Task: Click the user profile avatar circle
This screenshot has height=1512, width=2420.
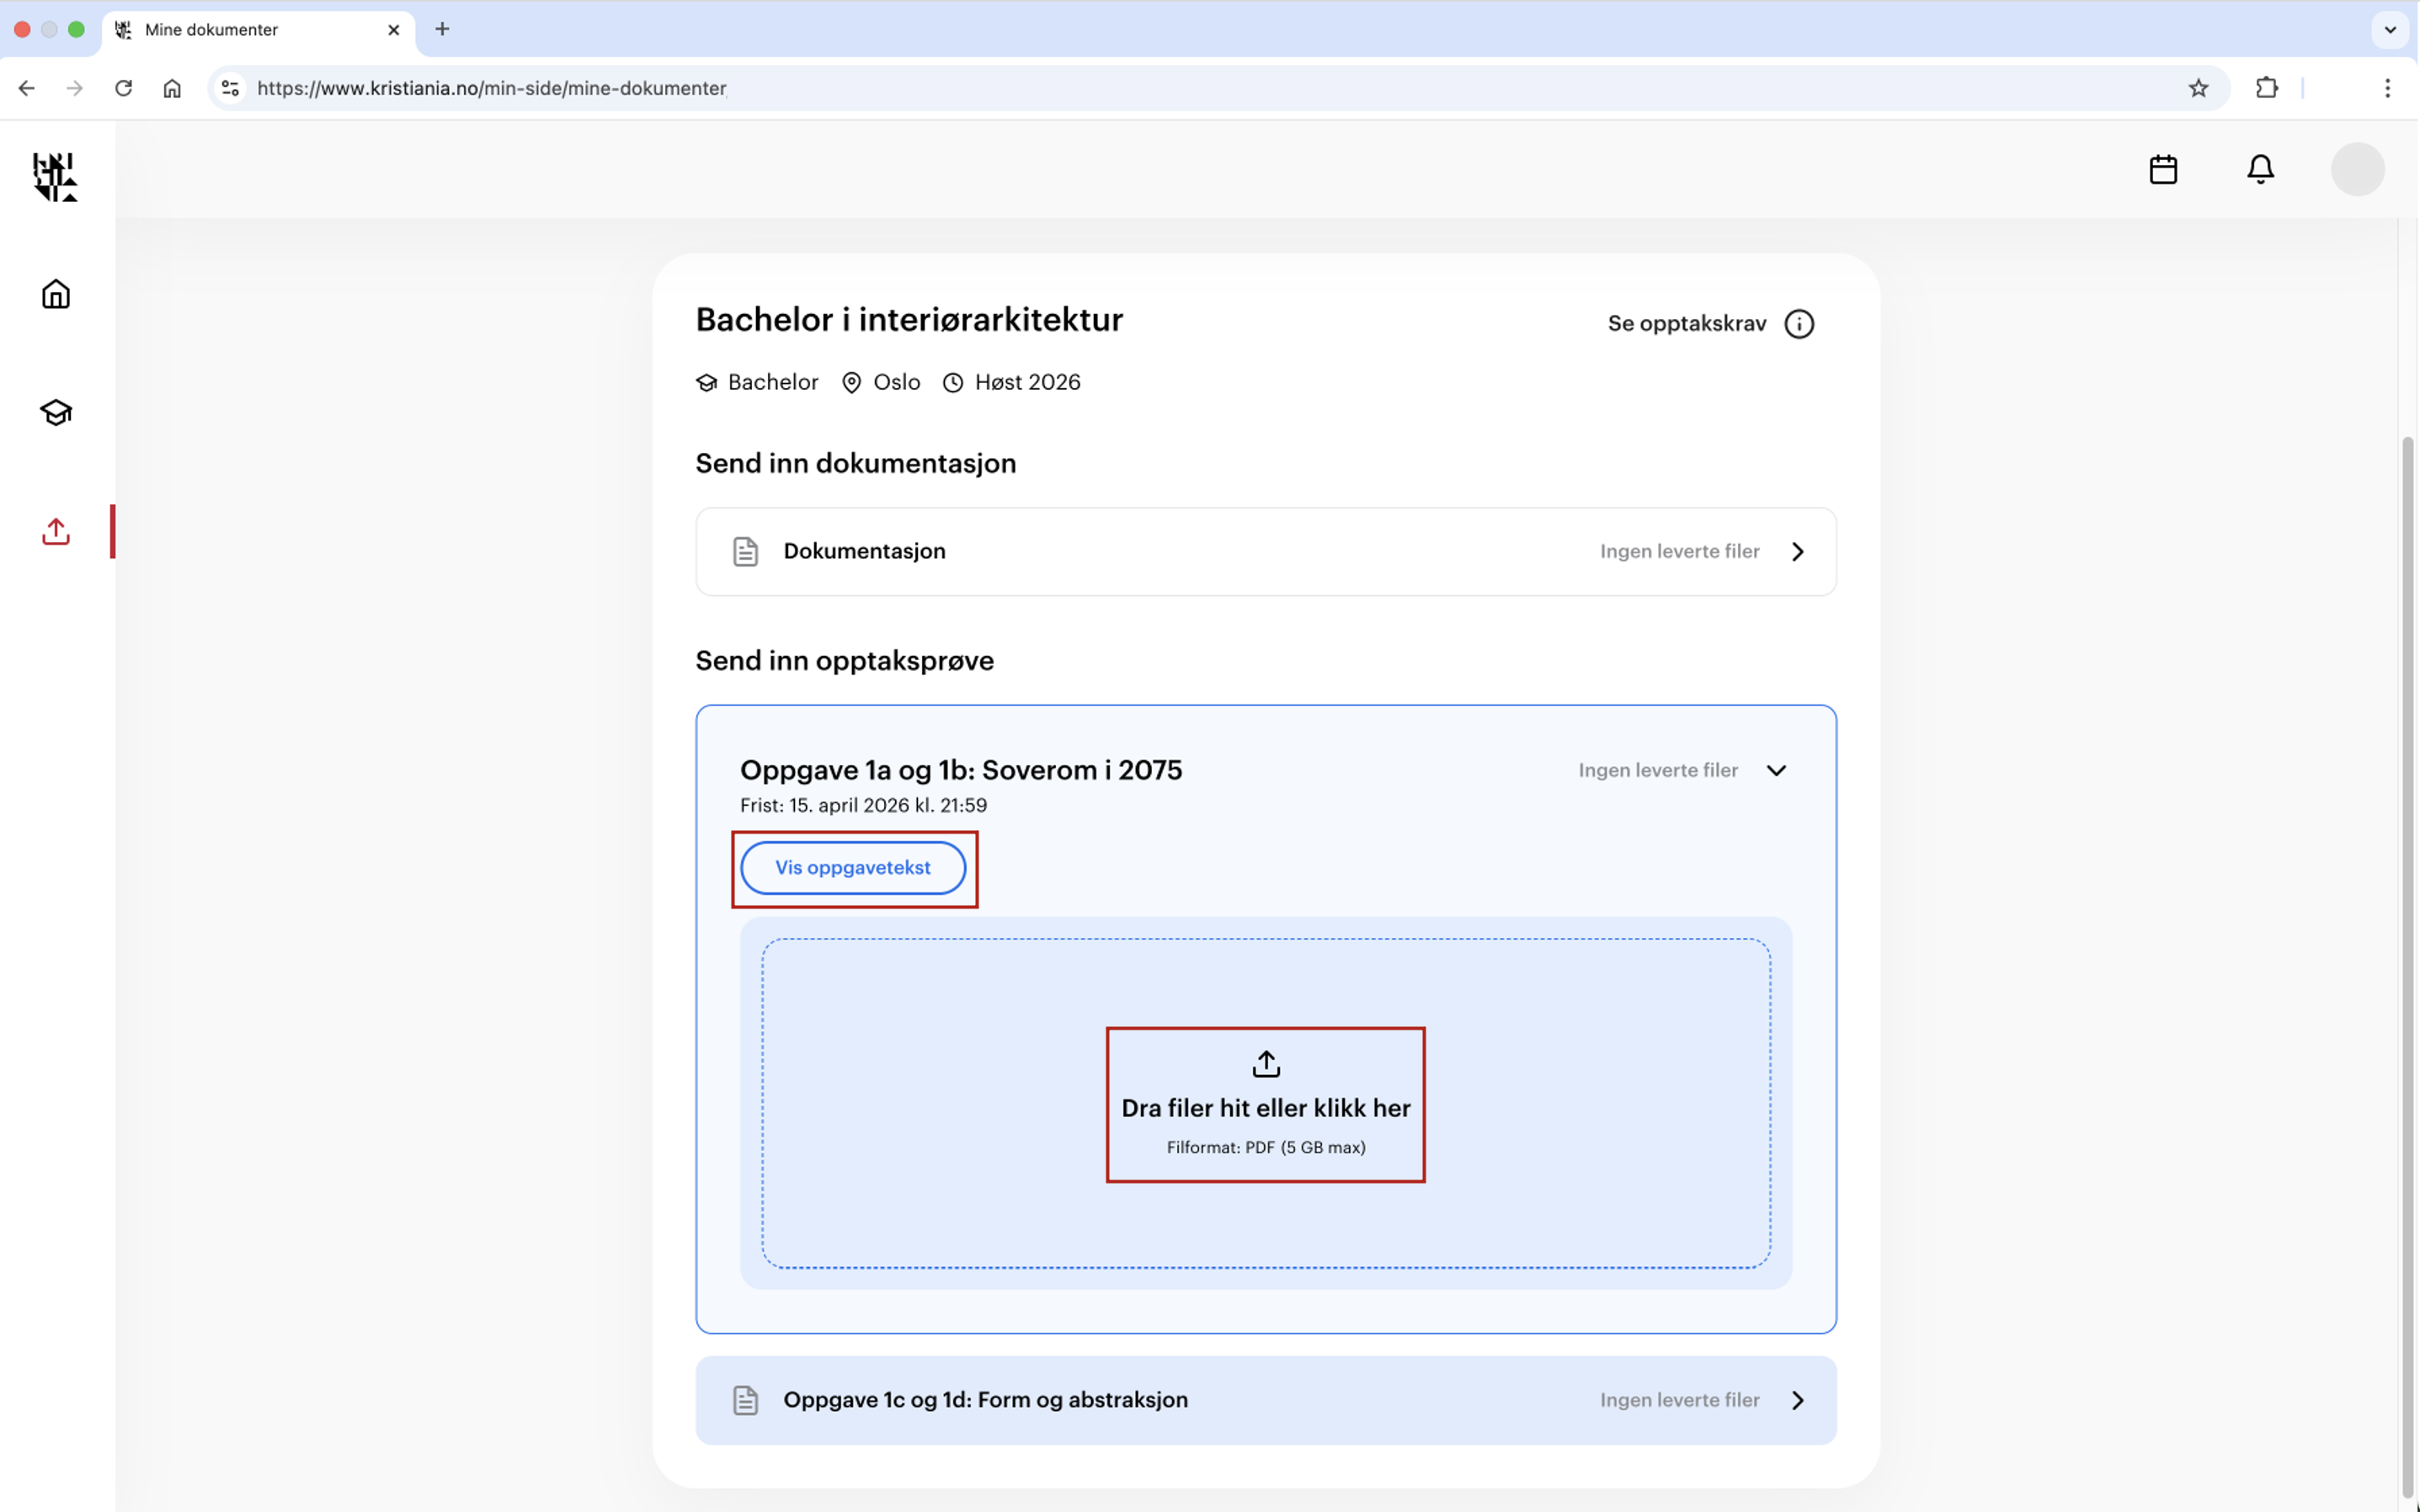Action: click(2357, 170)
